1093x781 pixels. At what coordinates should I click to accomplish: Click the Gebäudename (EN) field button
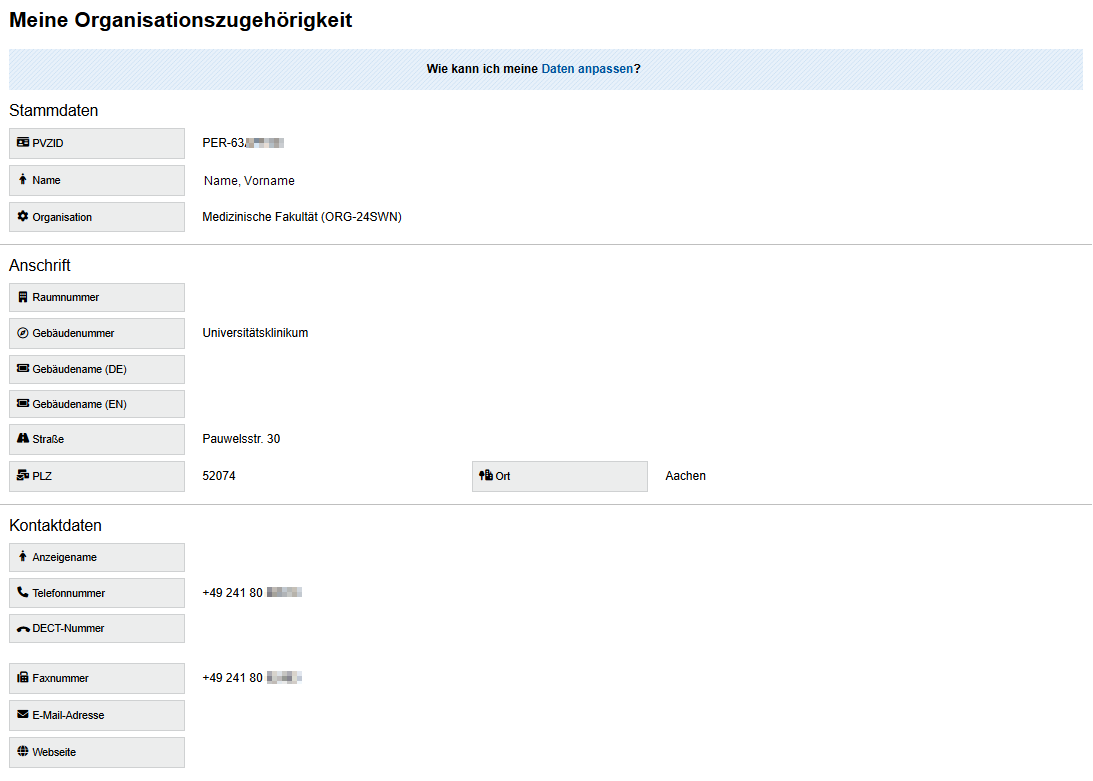pos(96,404)
